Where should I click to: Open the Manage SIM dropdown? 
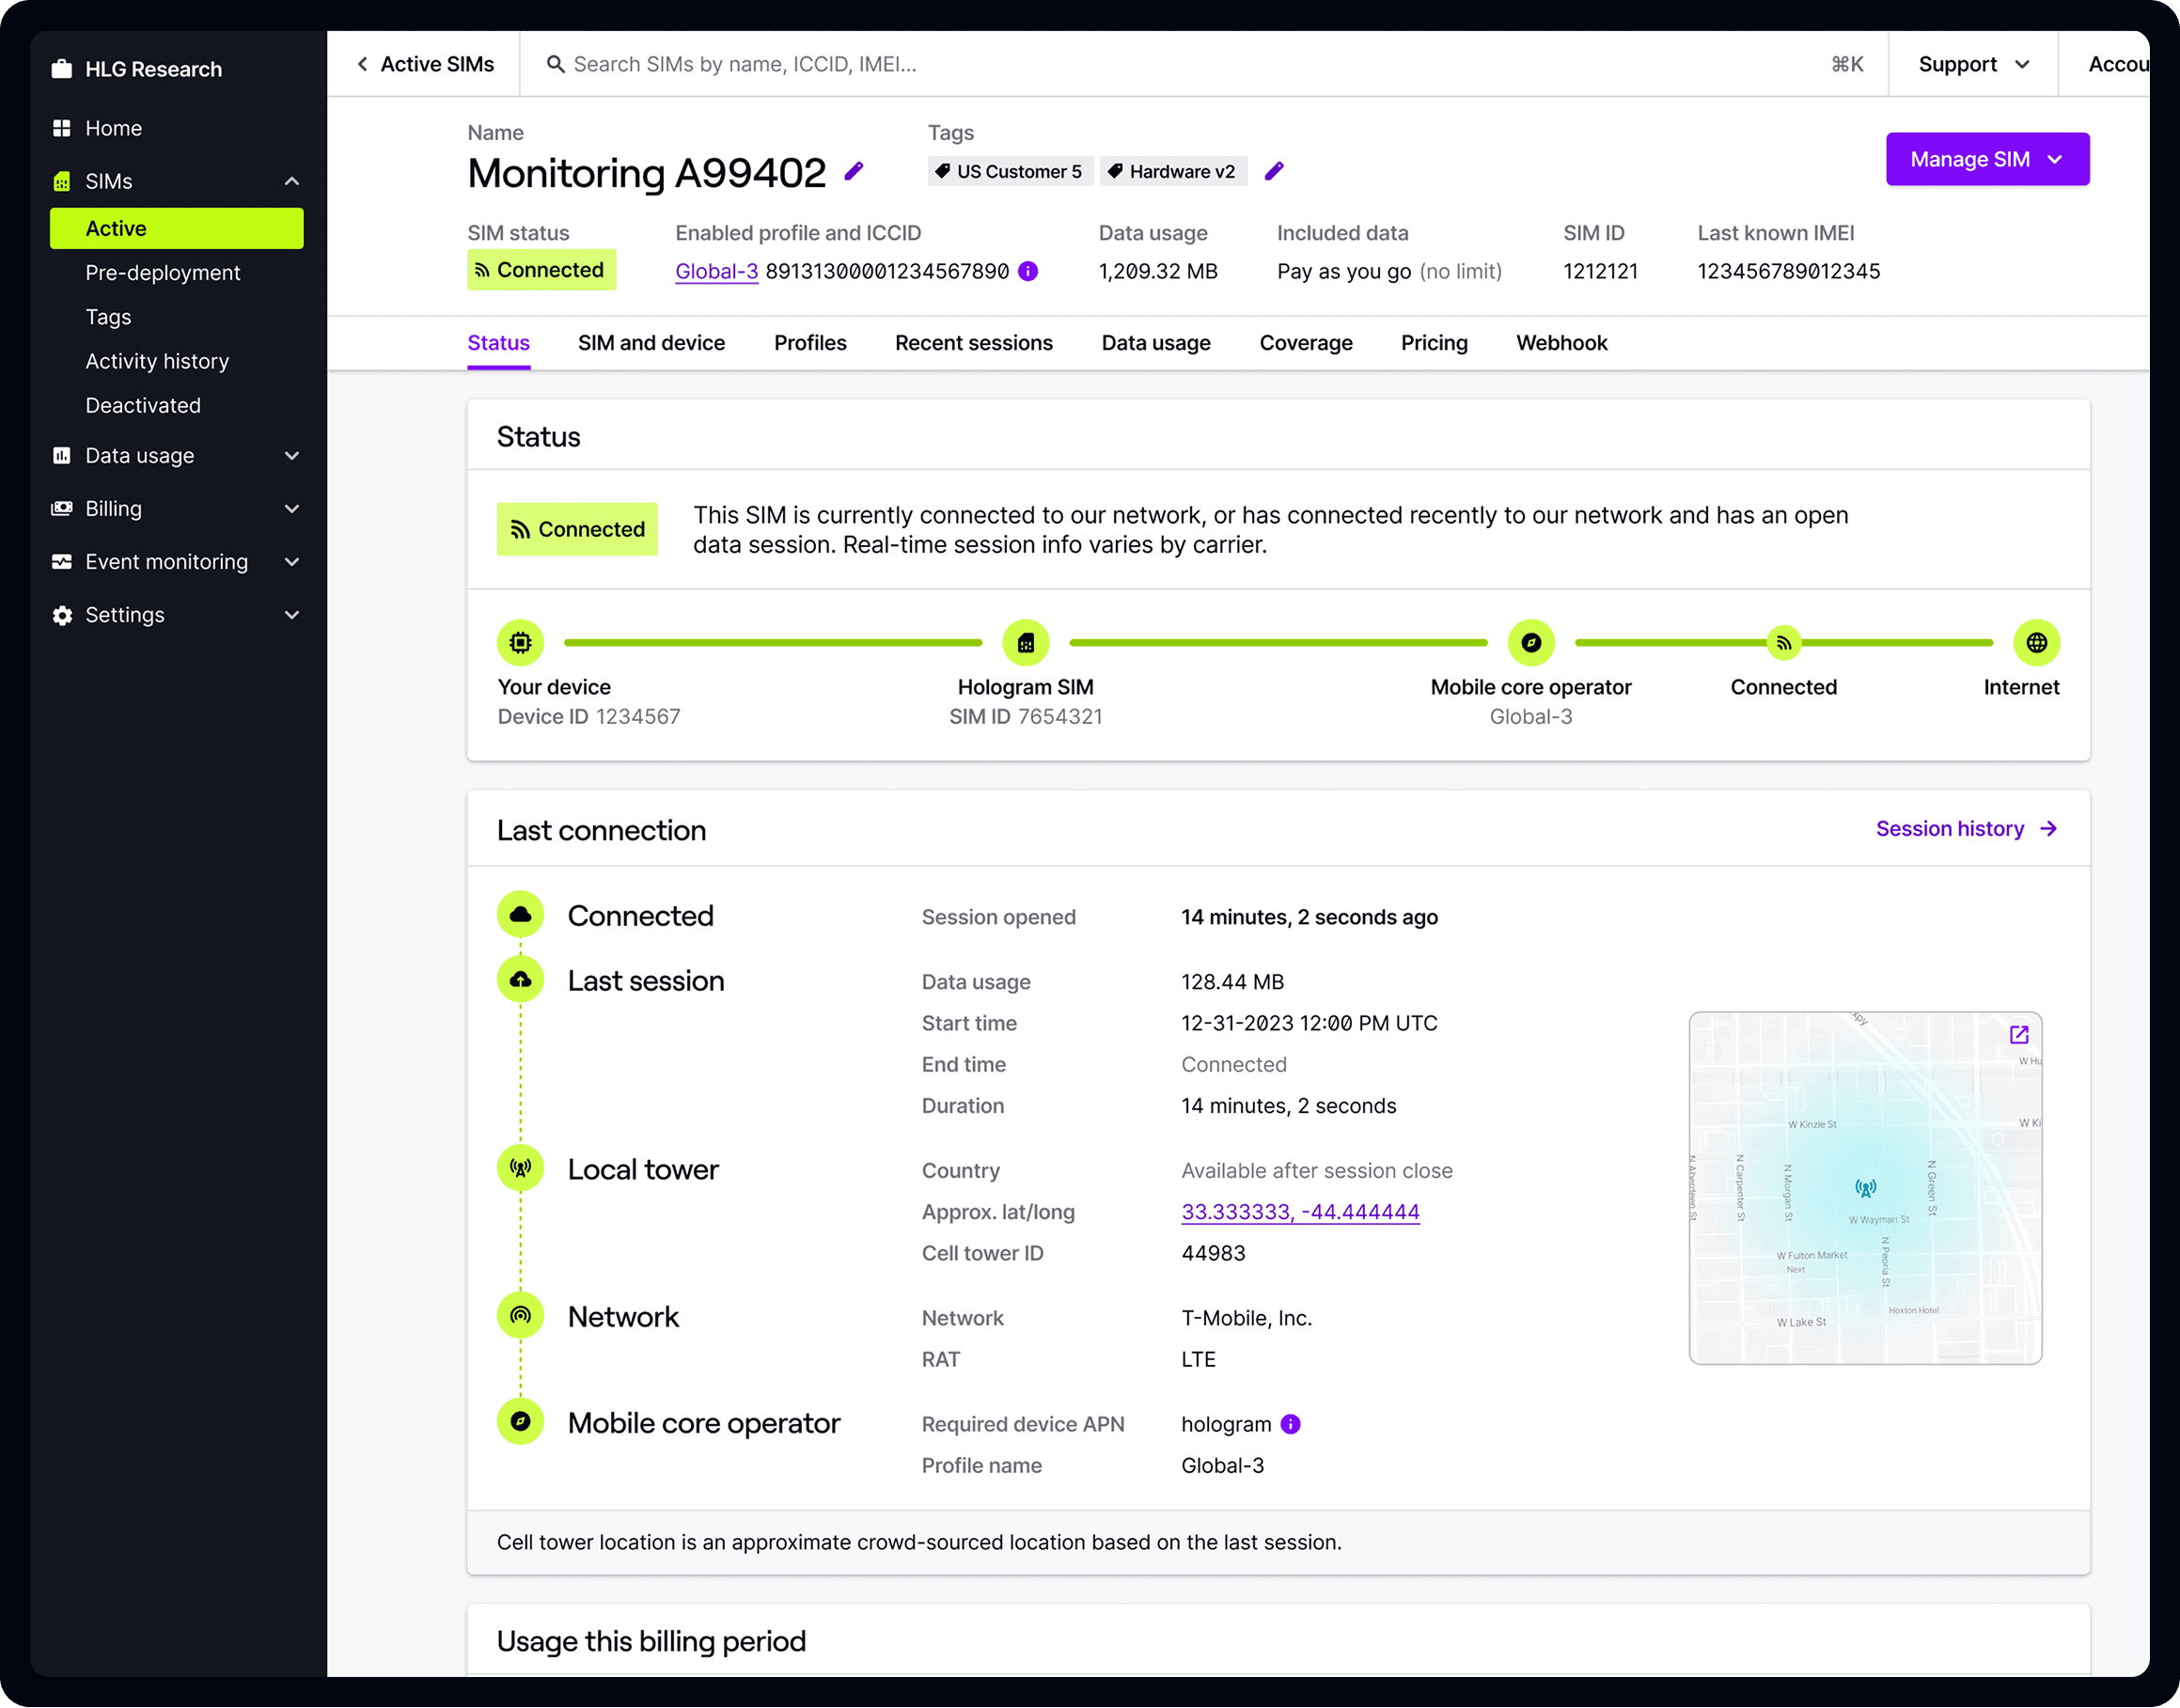(x=1987, y=159)
